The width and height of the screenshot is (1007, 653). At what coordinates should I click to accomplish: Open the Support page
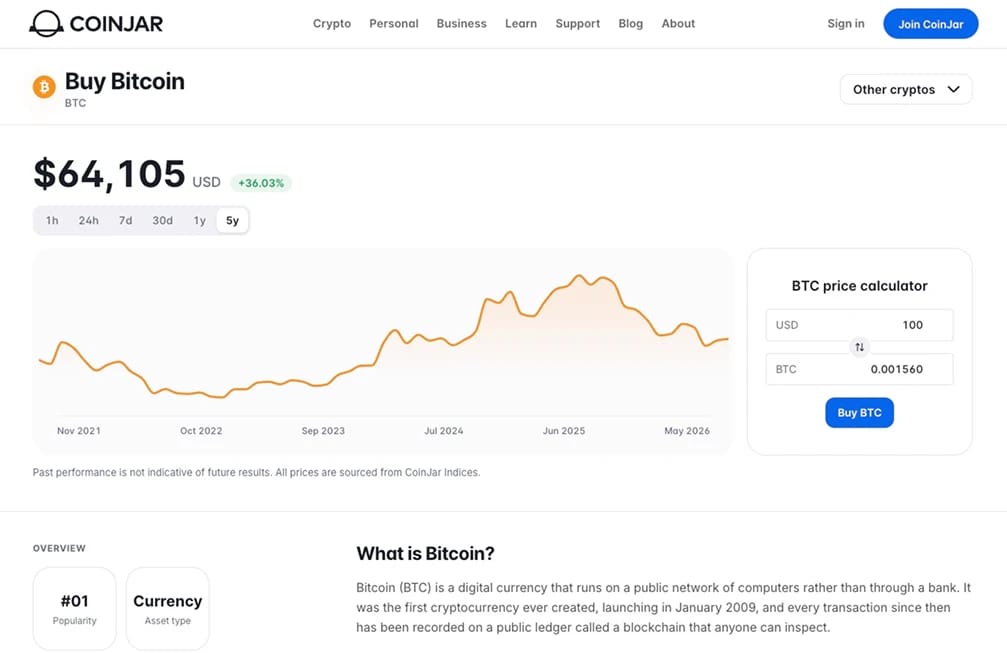click(577, 24)
